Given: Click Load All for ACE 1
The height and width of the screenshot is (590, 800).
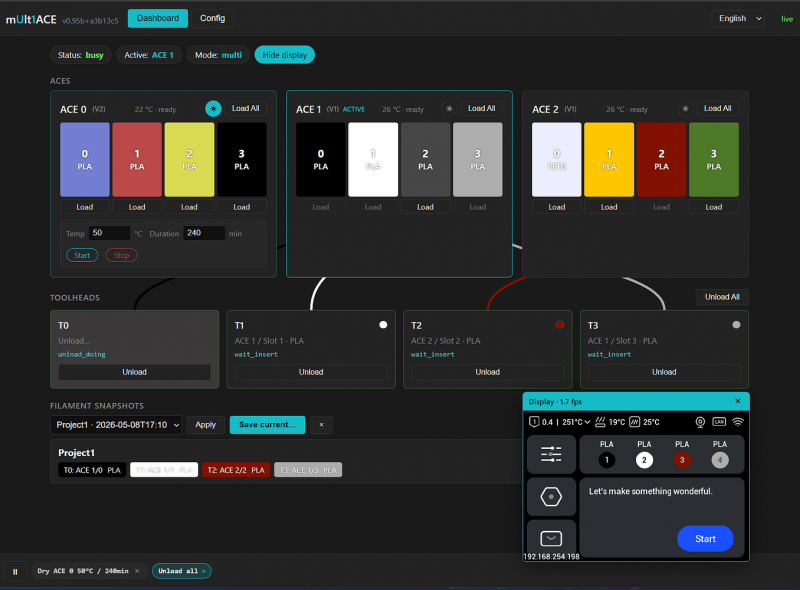Looking at the screenshot, I should coord(482,108).
